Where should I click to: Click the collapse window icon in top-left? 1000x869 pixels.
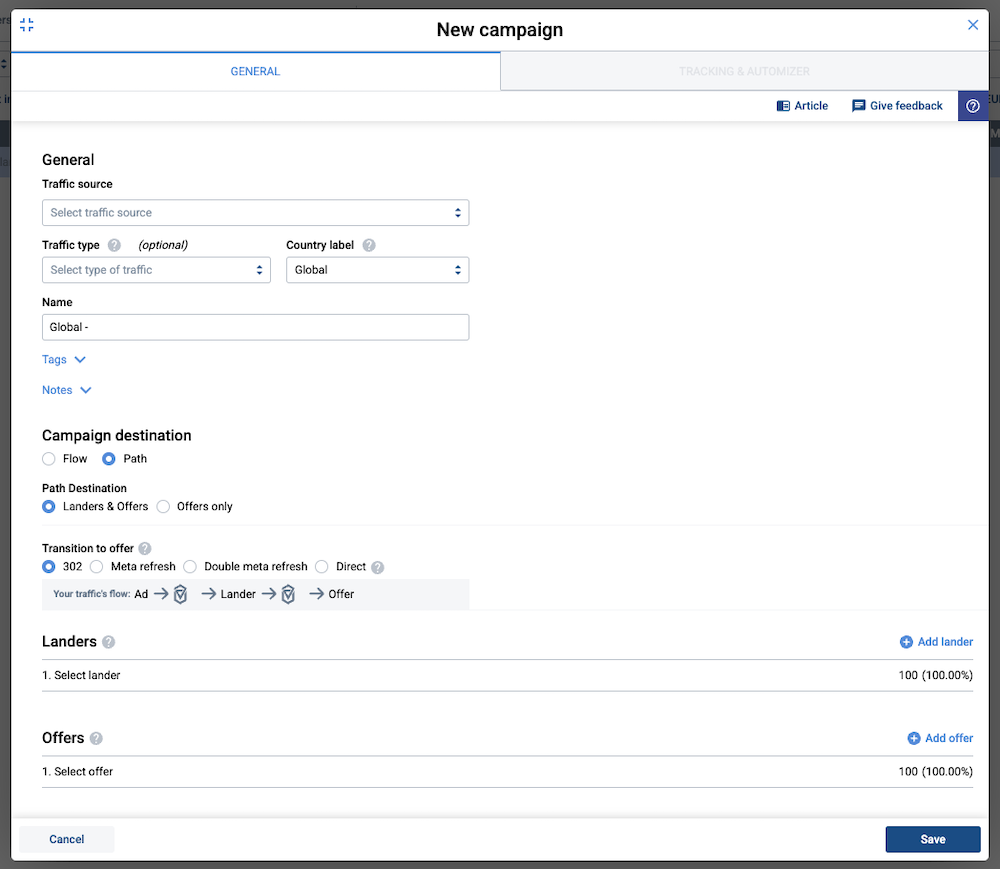click(x=27, y=25)
